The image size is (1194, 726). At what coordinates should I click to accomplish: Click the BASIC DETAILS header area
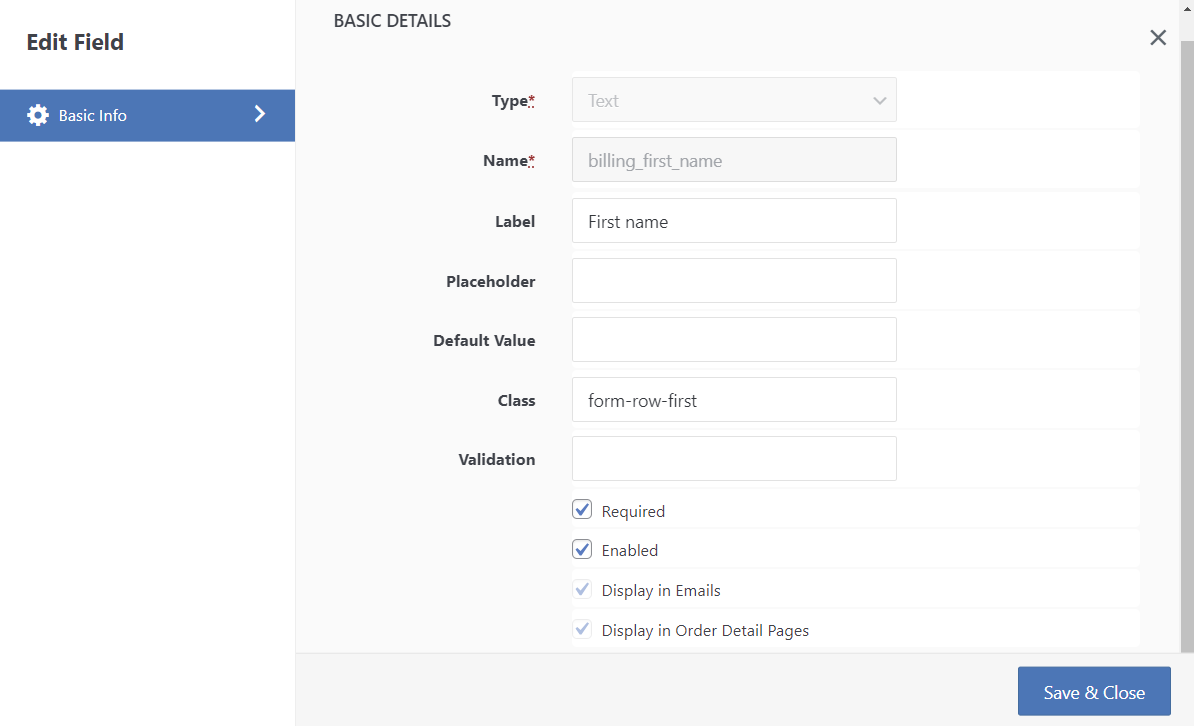click(x=392, y=20)
